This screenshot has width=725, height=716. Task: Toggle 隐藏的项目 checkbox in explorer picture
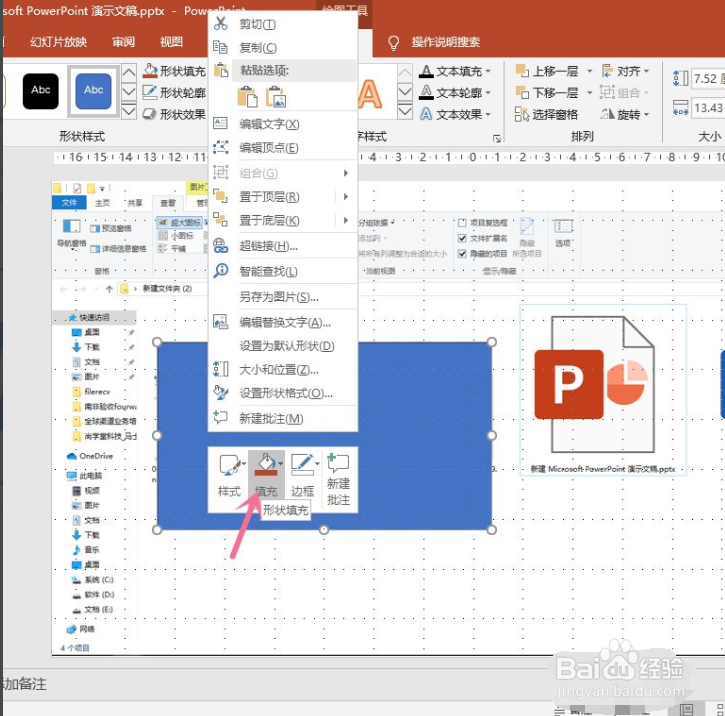462,253
